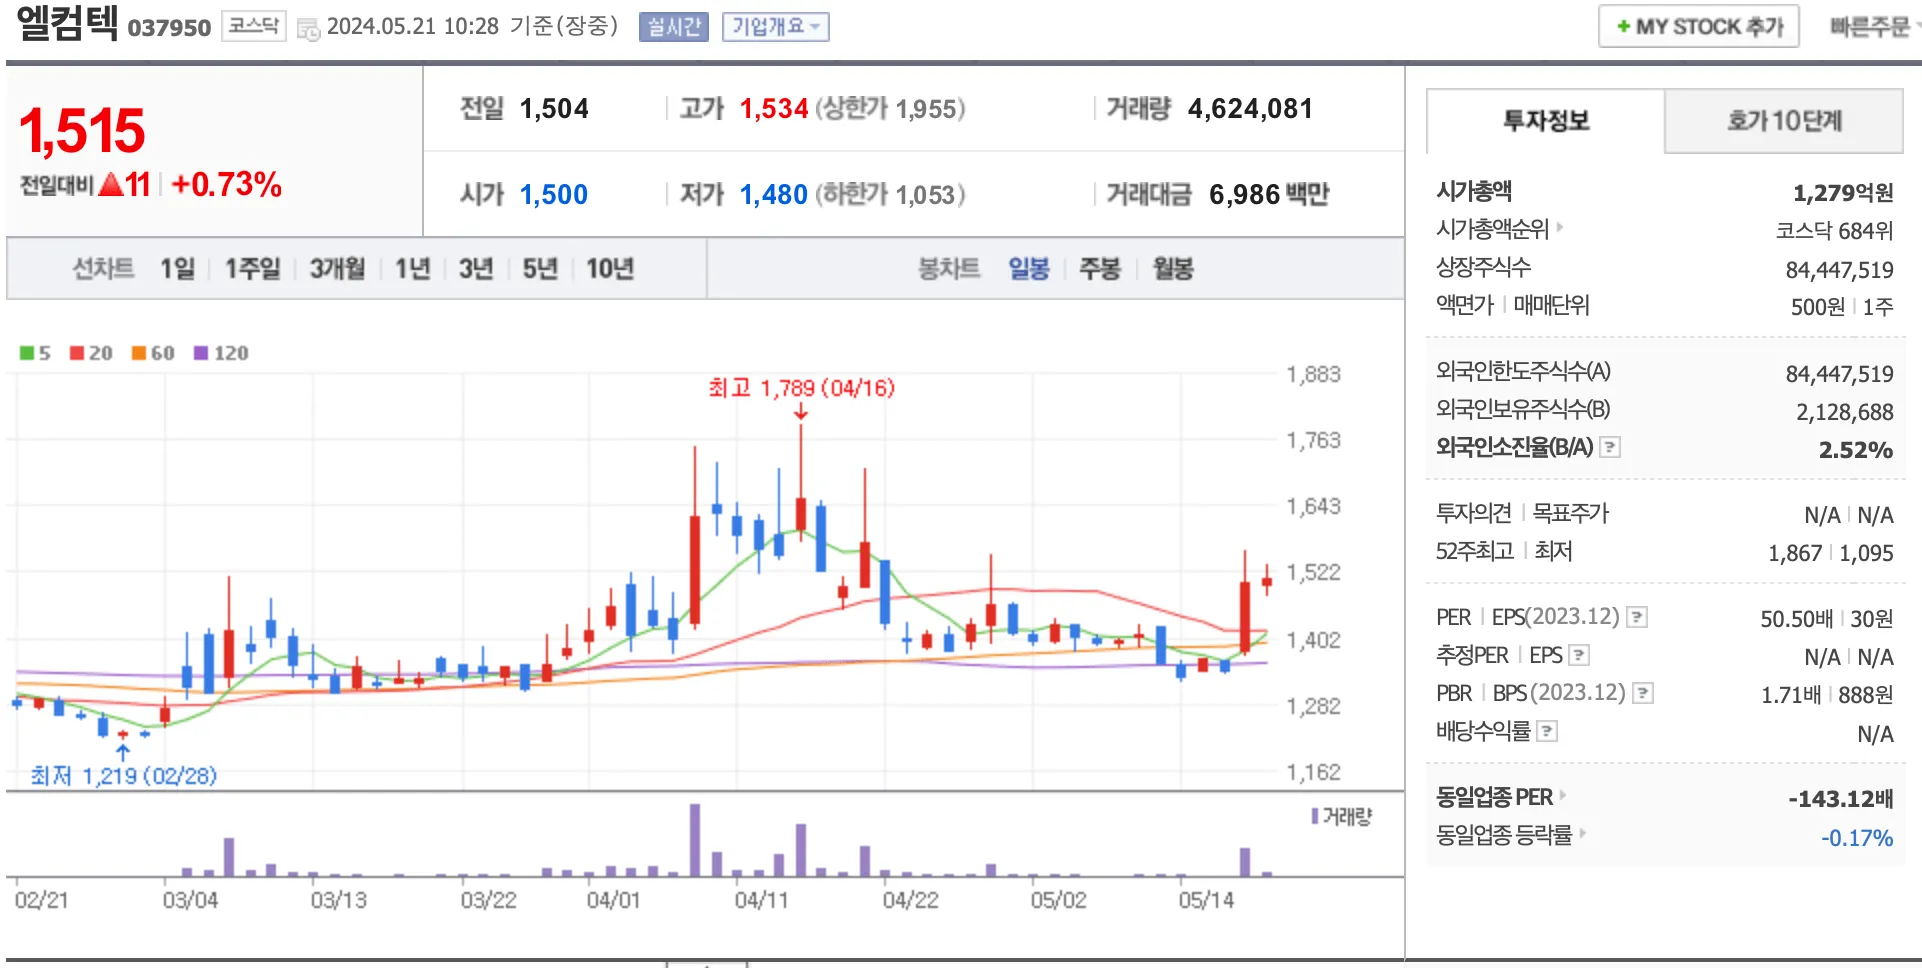Click the 전일 value 1,504
1922x968 pixels.
click(x=554, y=108)
